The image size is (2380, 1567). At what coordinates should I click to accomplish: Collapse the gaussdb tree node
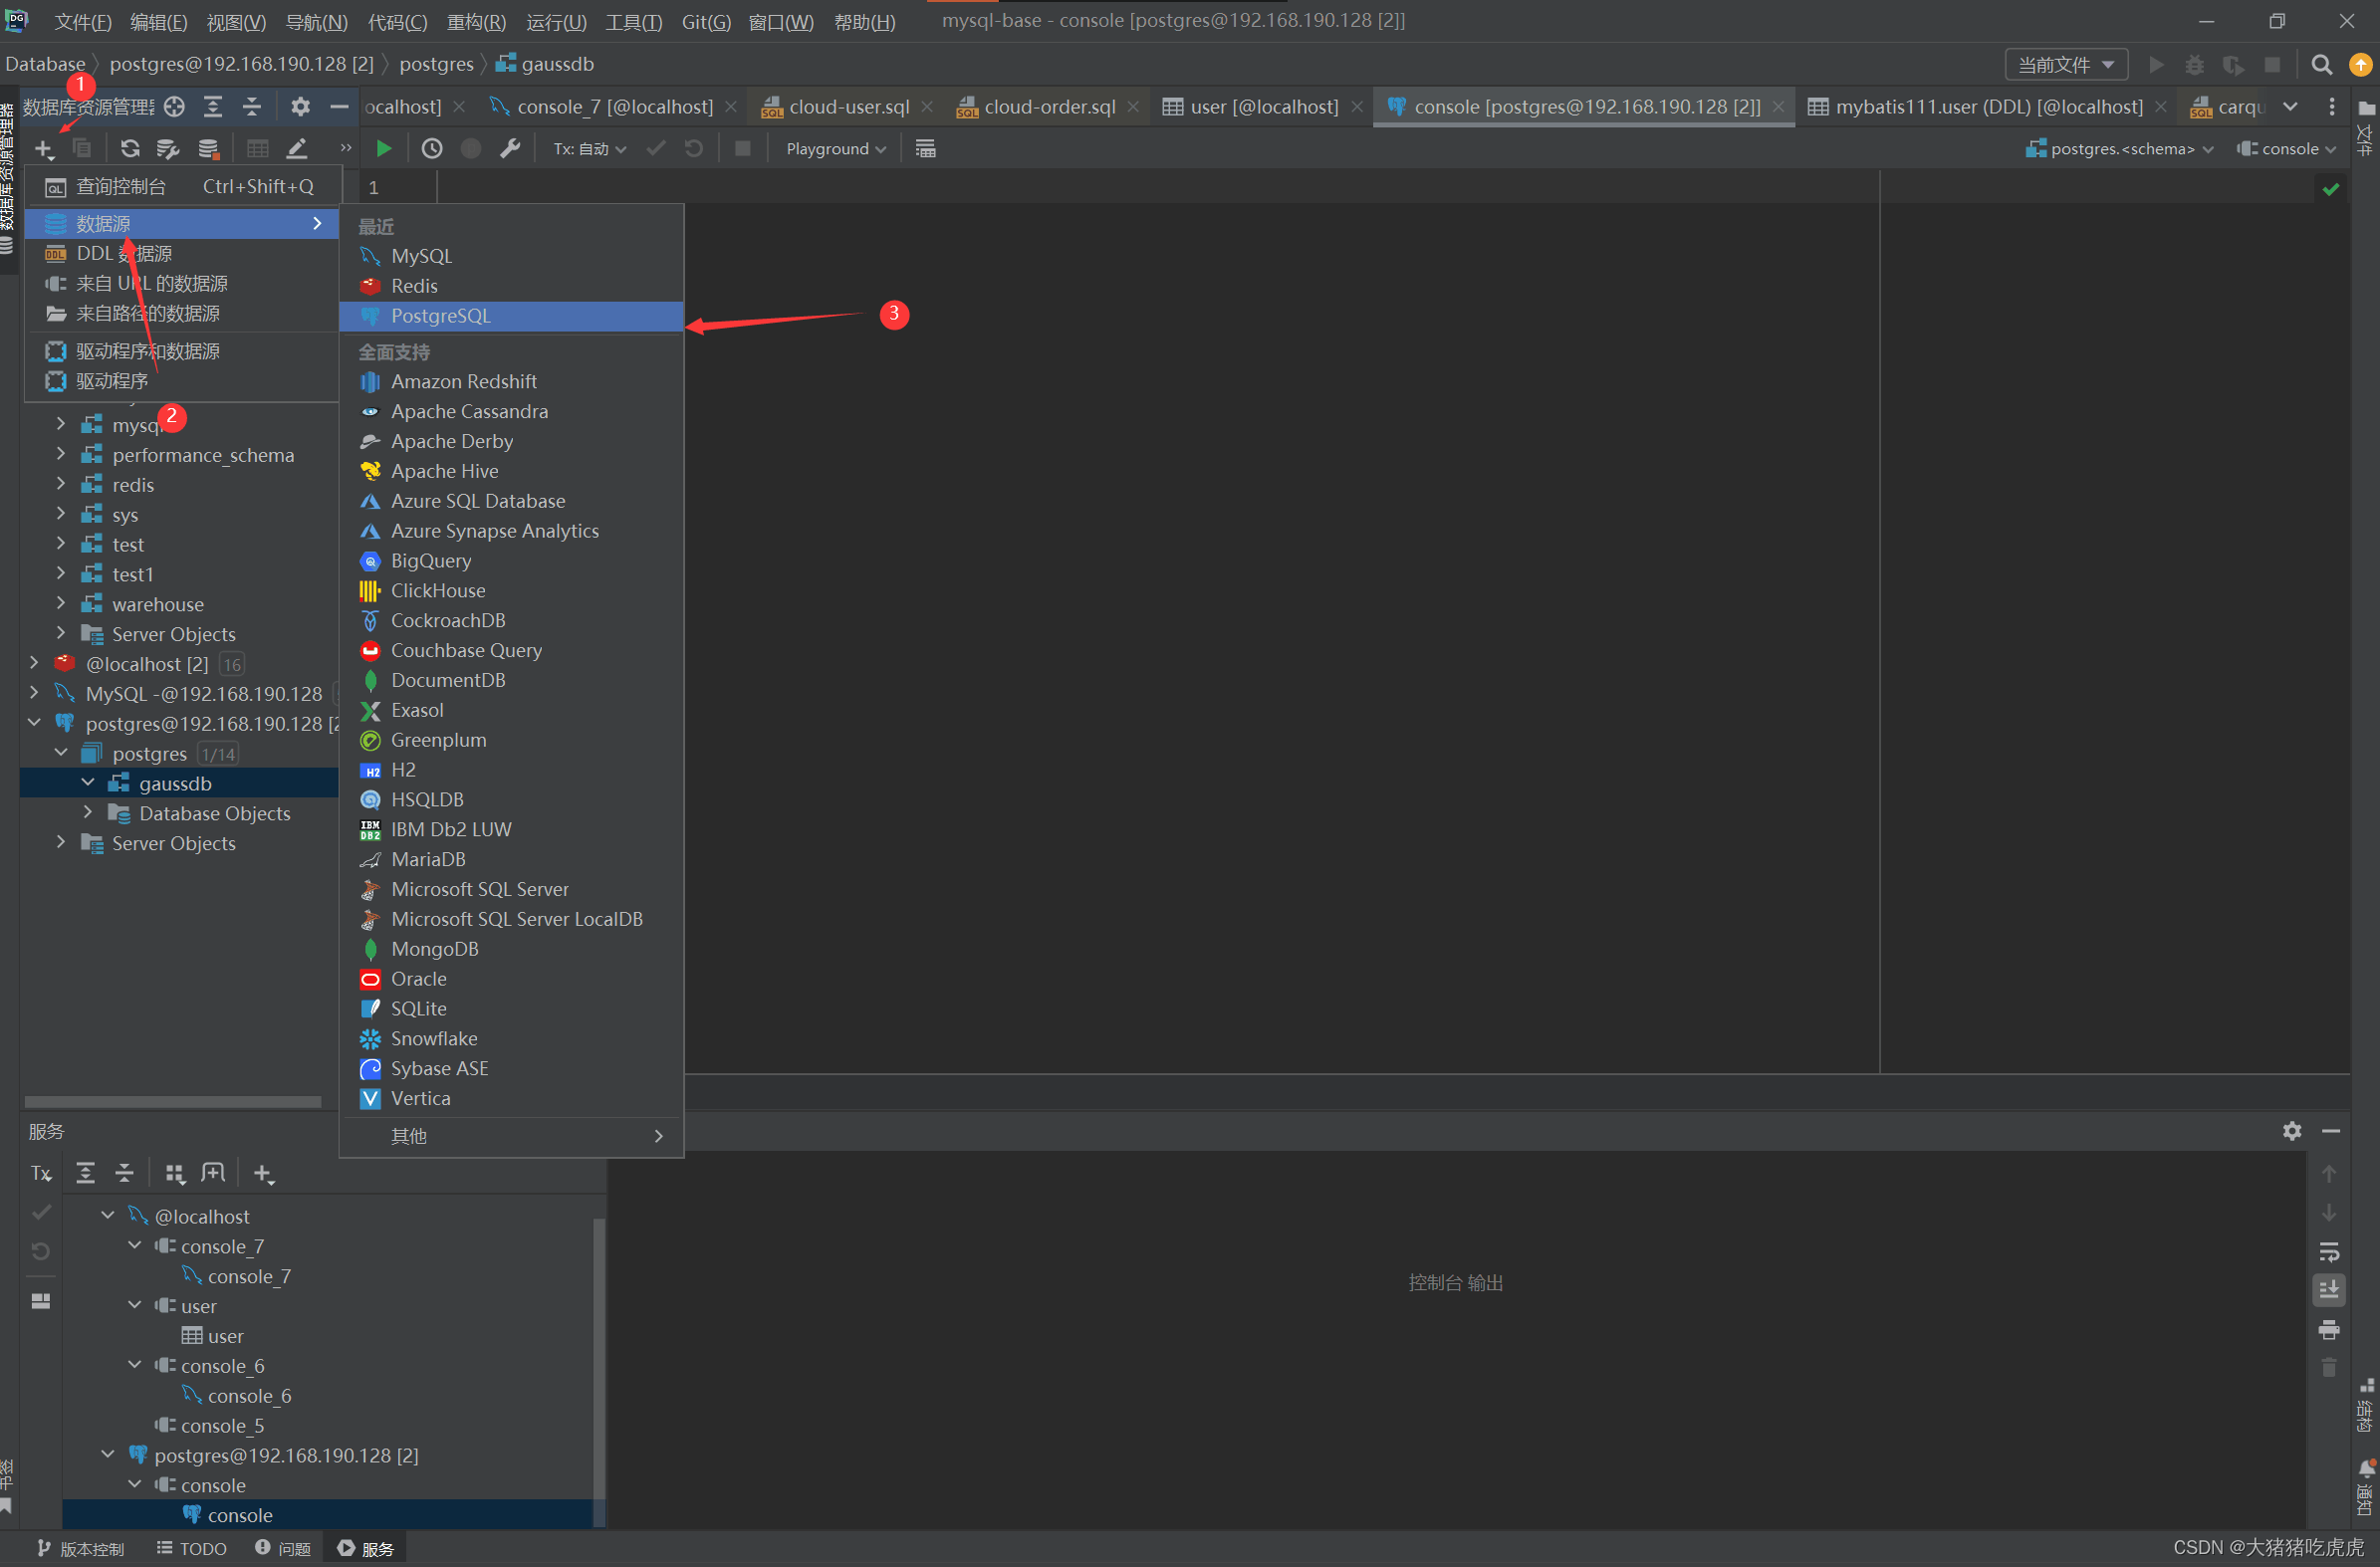(x=88, y=783)
